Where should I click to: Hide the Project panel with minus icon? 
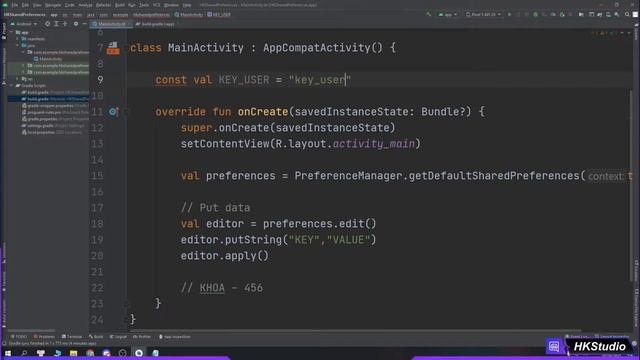pos(84,24)
